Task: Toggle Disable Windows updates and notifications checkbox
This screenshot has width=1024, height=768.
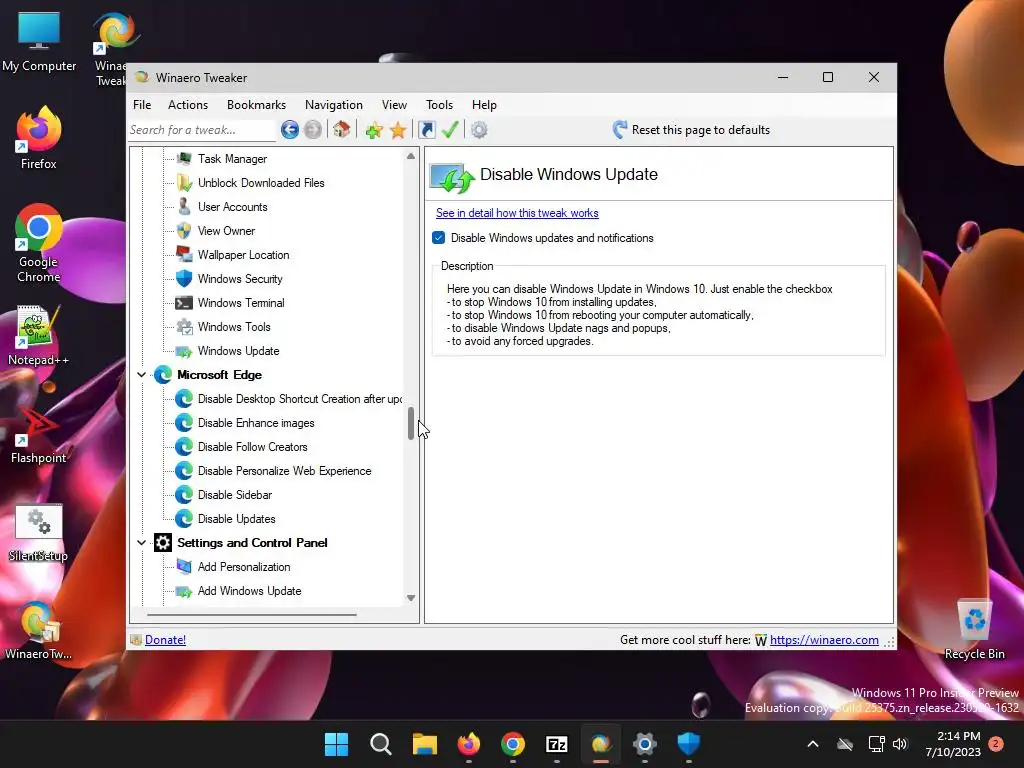Action: [x=439, y=238]
